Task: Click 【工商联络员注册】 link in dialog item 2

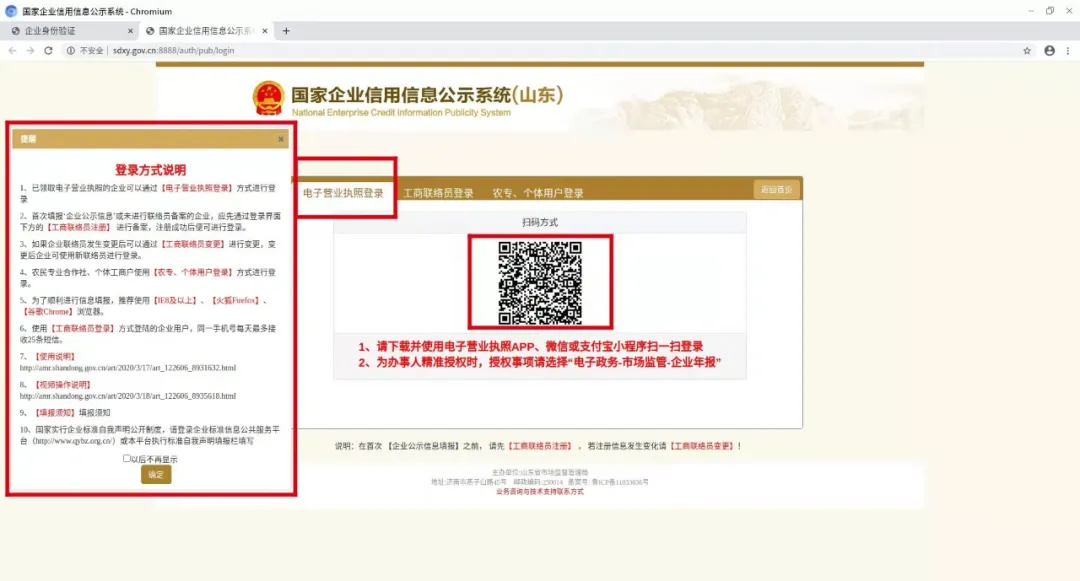Action: pyautogui.click(x=78, y=227)
